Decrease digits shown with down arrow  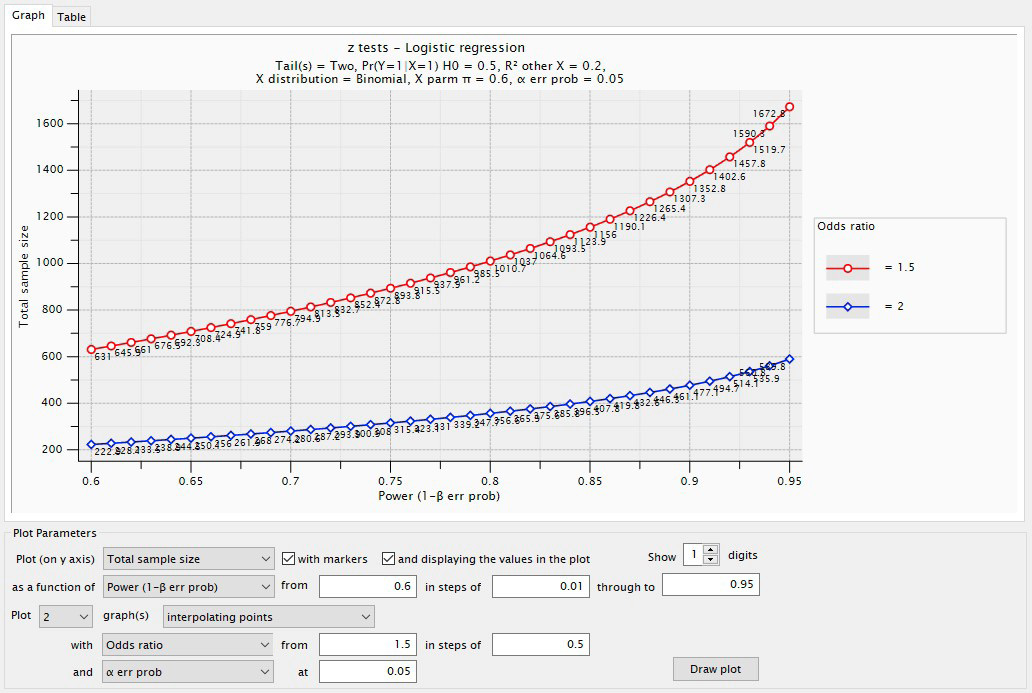(711, 559)
